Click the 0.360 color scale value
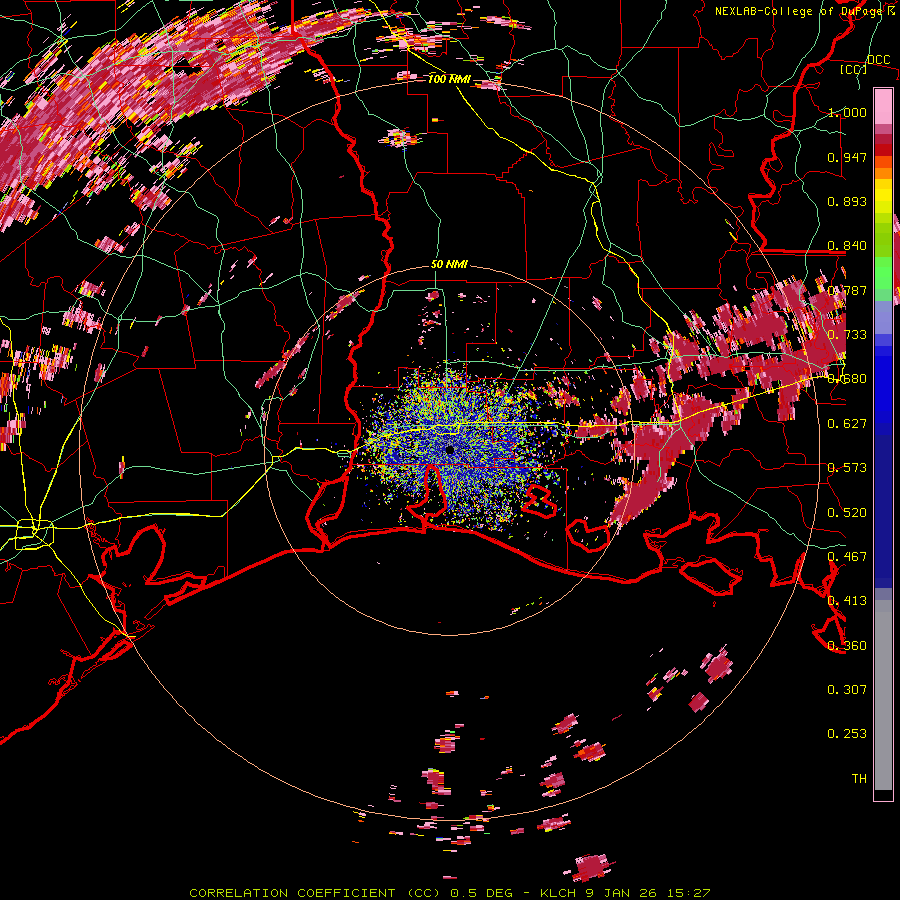The height and width of the screenshot is (900, 900). click(847, 646)
